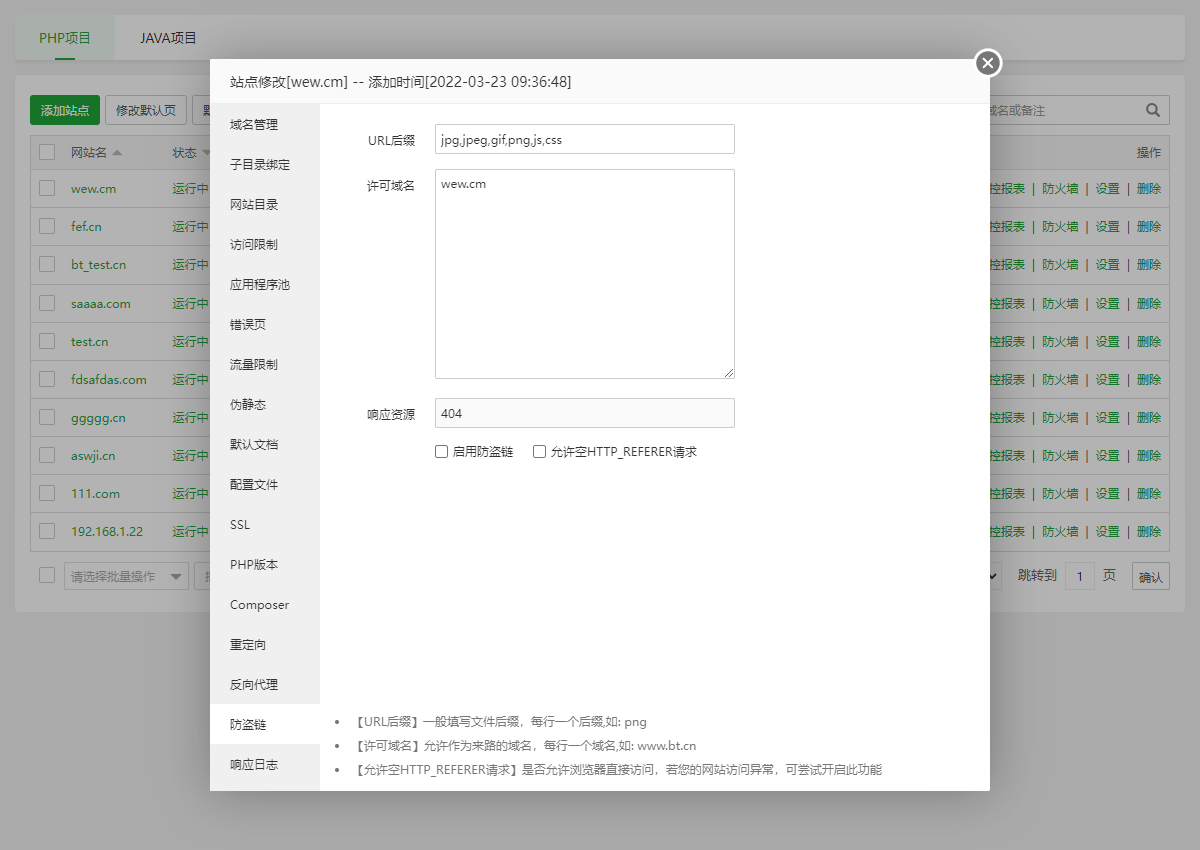The width and height of the screenshot is (1200, 850).
Task: Check the 允许空HTTP_REFERER请求 checkbox
Action: point(539,451)
